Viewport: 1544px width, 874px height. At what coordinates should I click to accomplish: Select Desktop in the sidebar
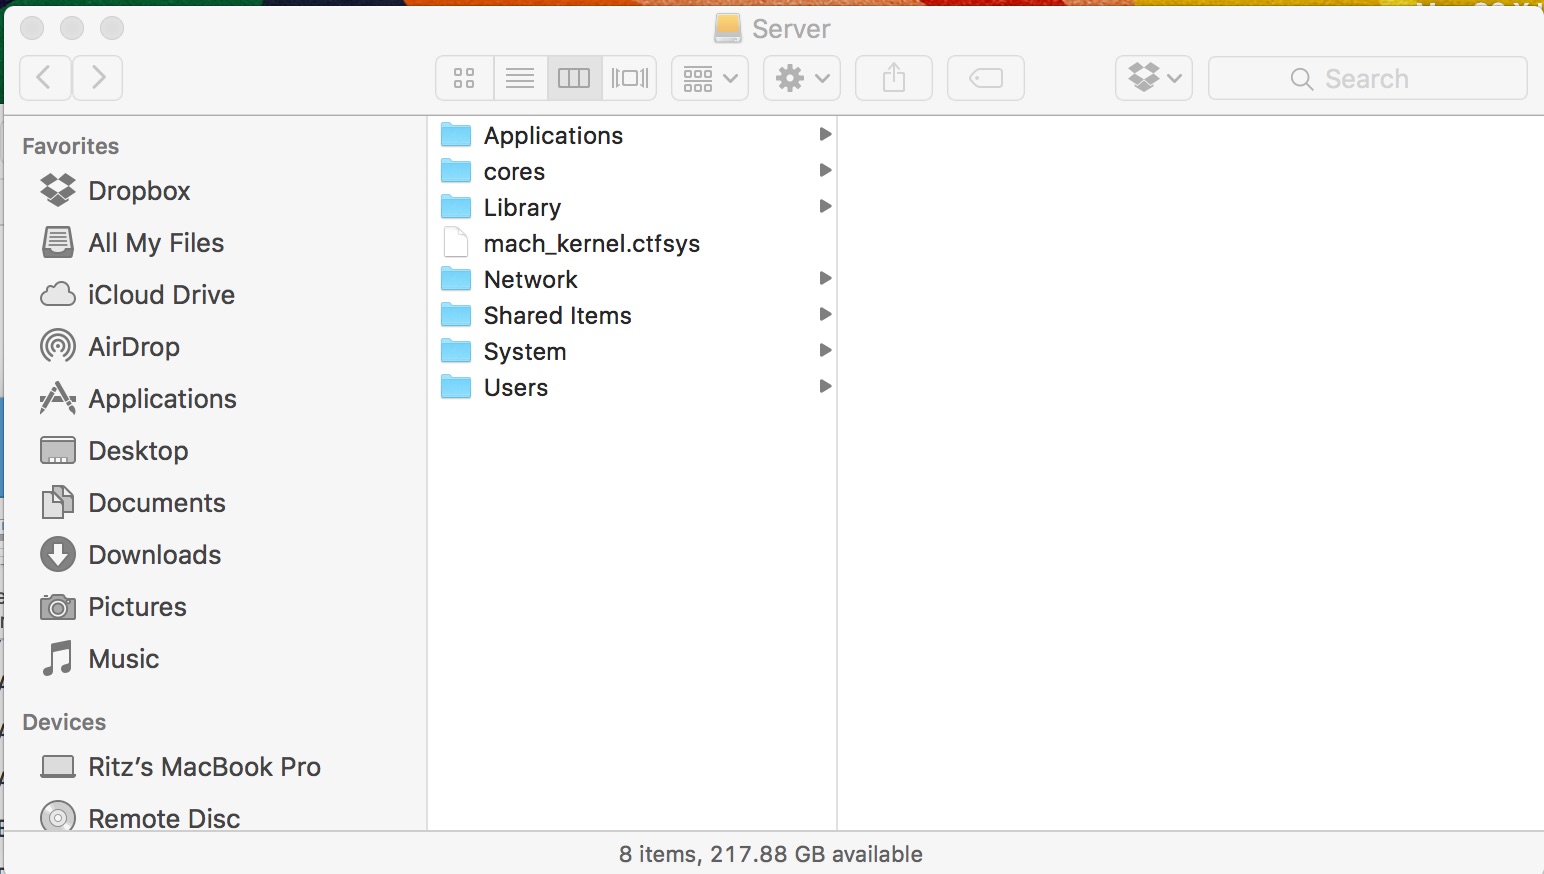(114, 451)
